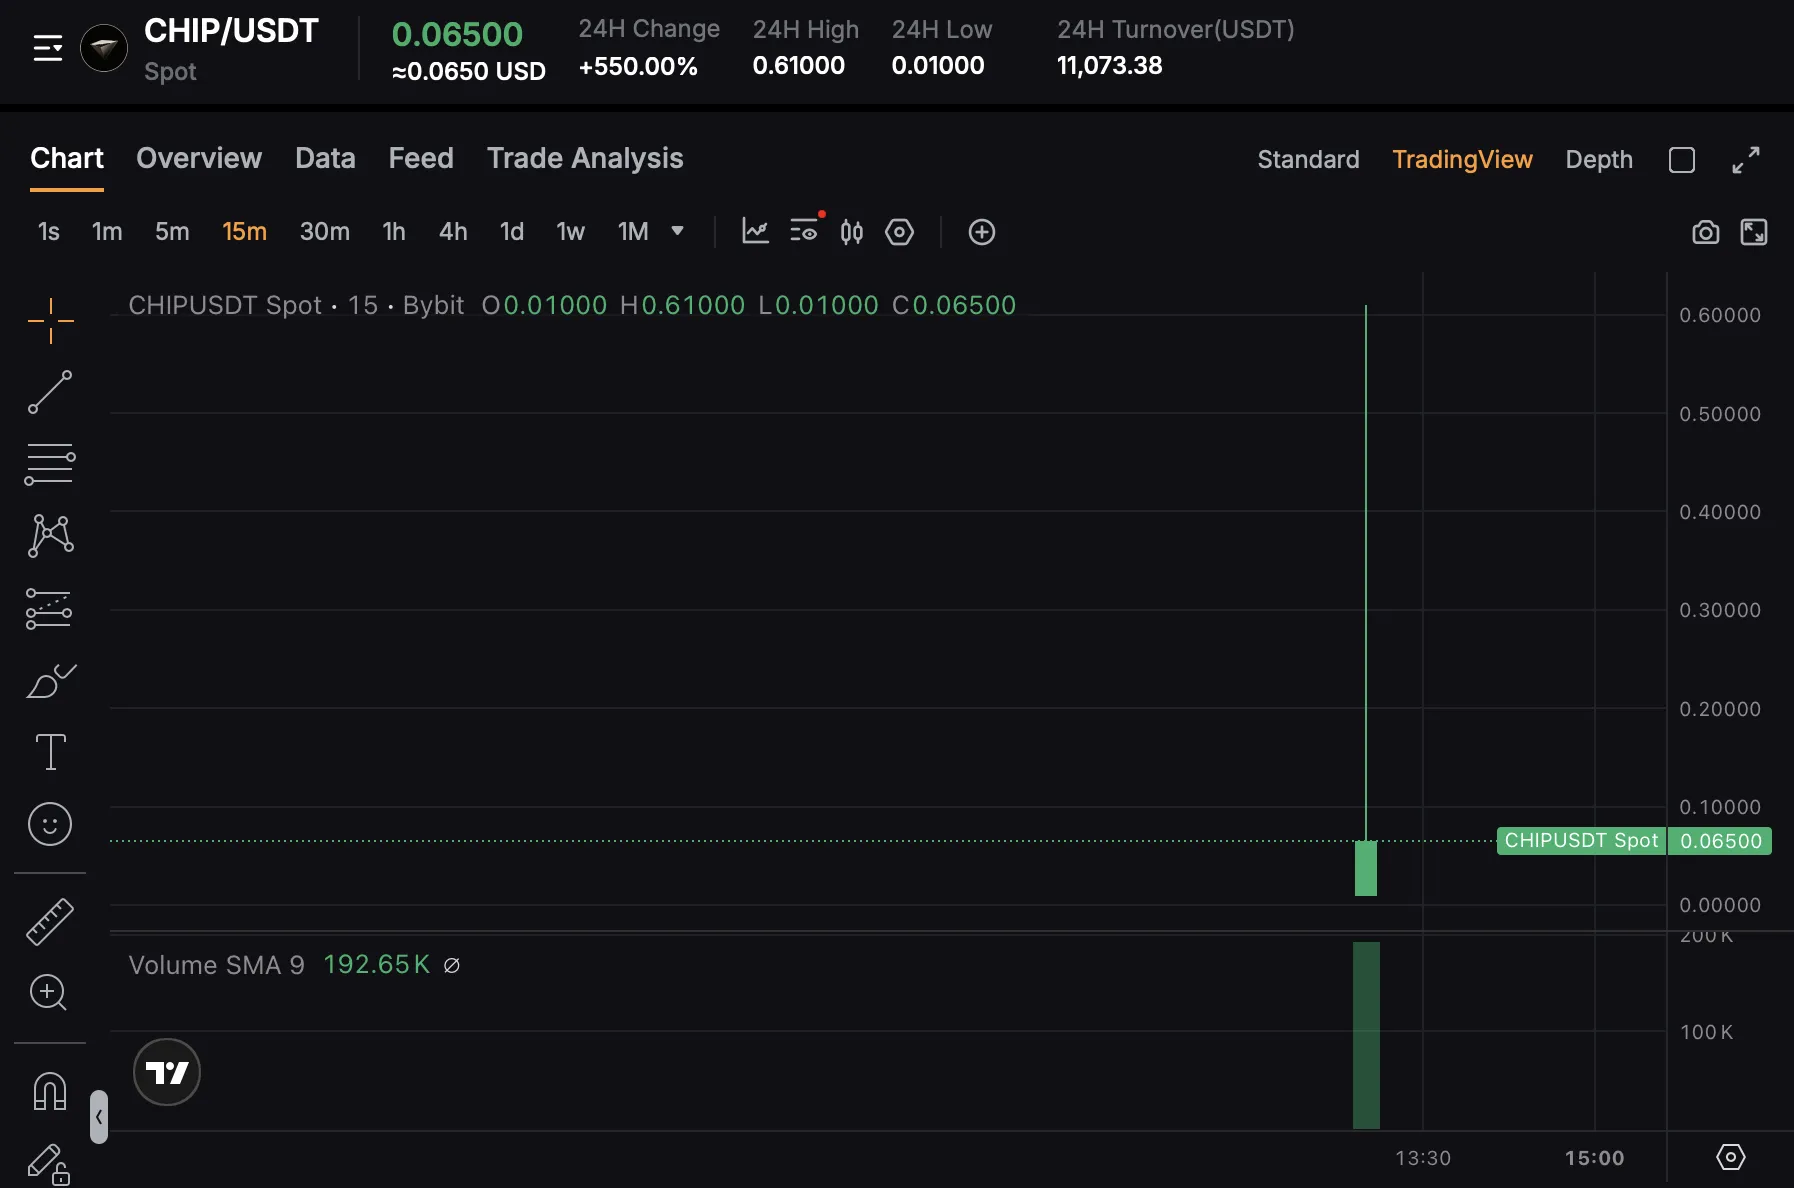
Task: Toggle the square layout box near Depth
Action: point(1682,160)
